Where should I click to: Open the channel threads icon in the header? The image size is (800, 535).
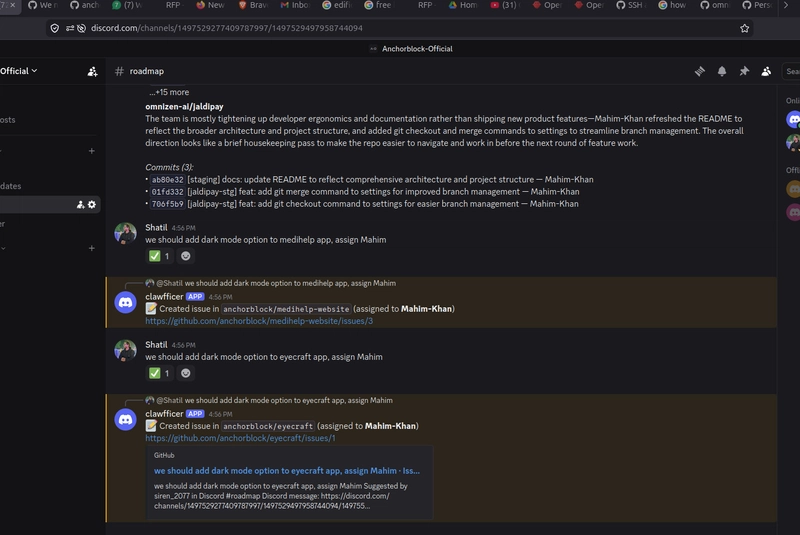[x=699, y=71]
